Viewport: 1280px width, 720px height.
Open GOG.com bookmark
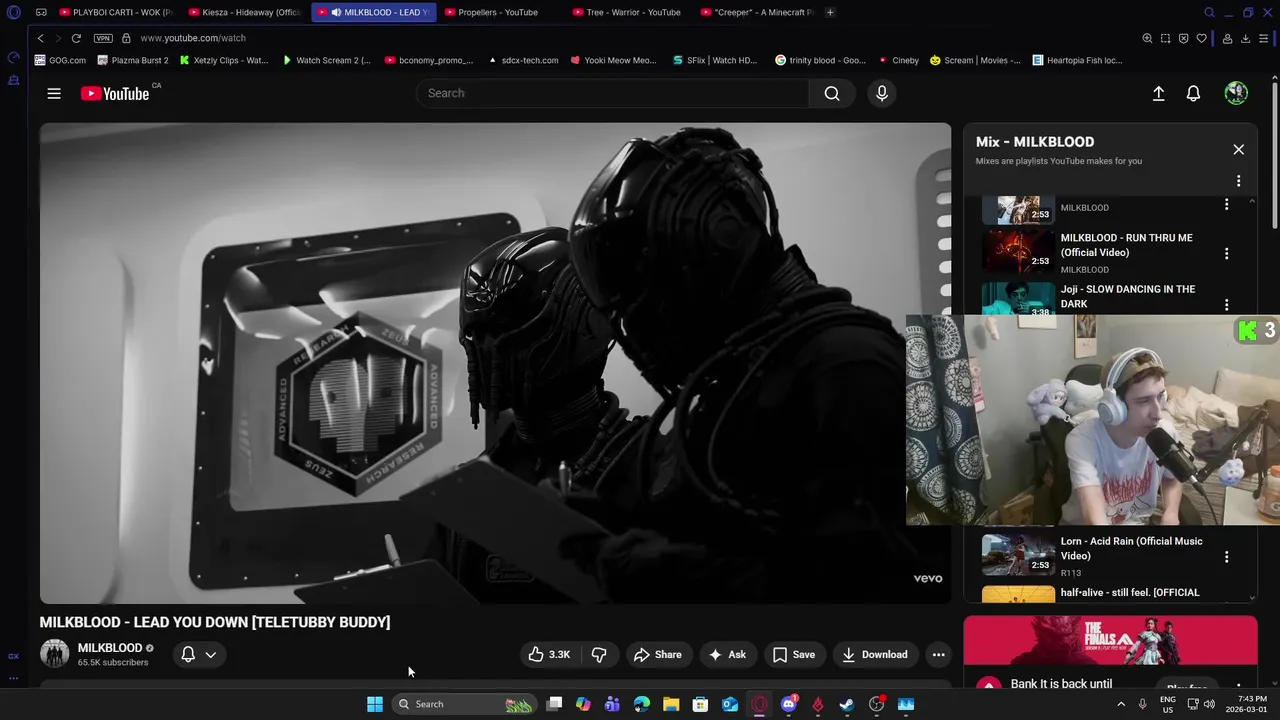coord(60,60)
